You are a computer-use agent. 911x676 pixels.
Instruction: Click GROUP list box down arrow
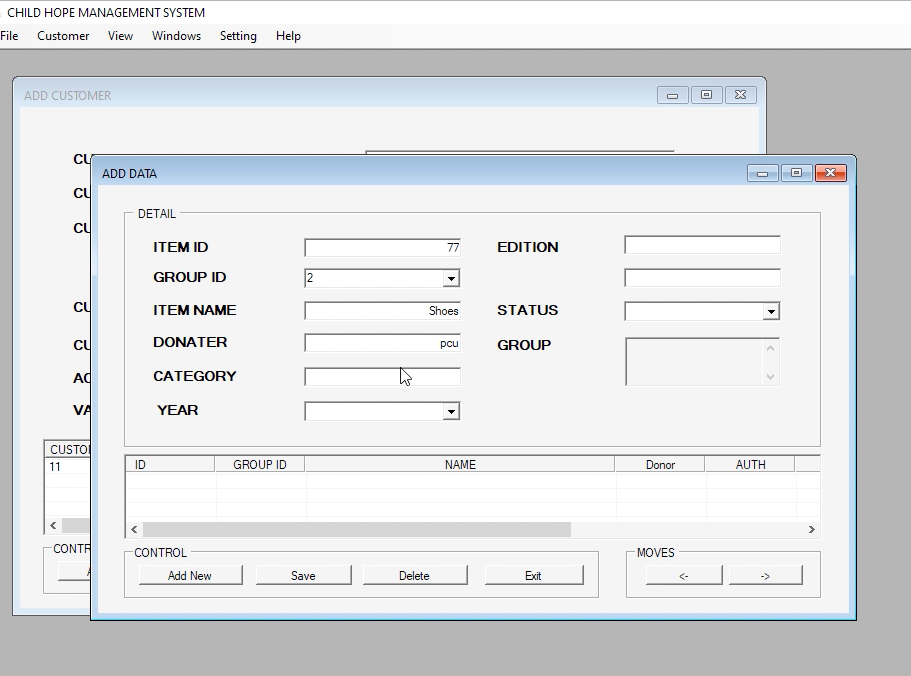[770, 377]
